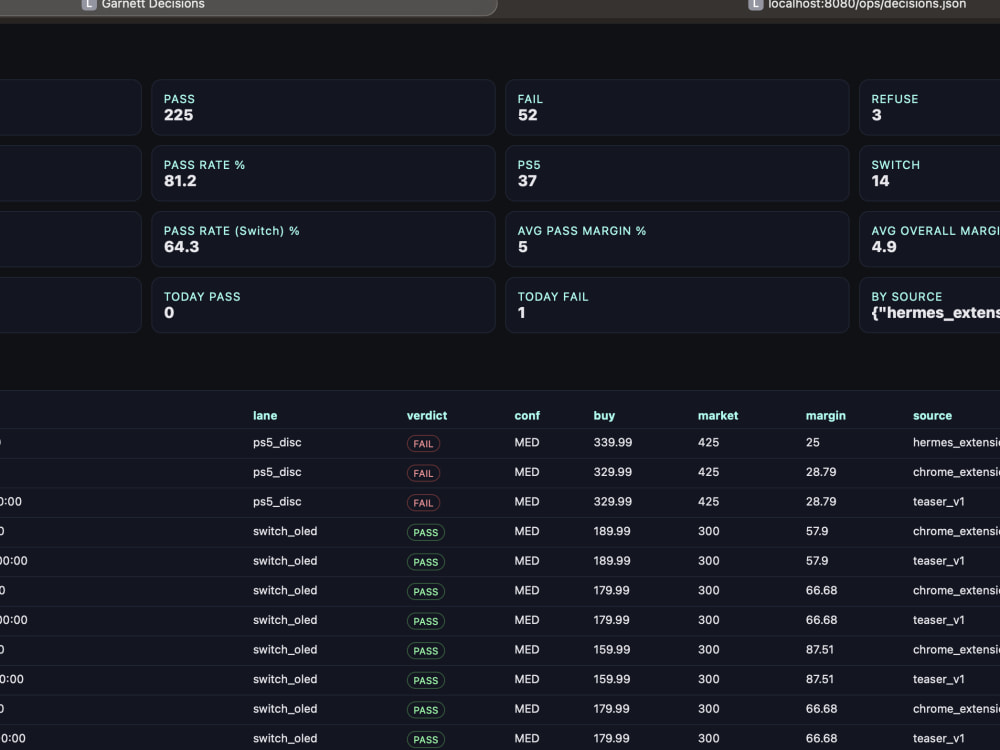Image resolution: width=1000 pixels, height=750 pixels.
Task: Click the AVG PASS MARGIN % card
Action: pyautogui.click(x=677, y=239)
